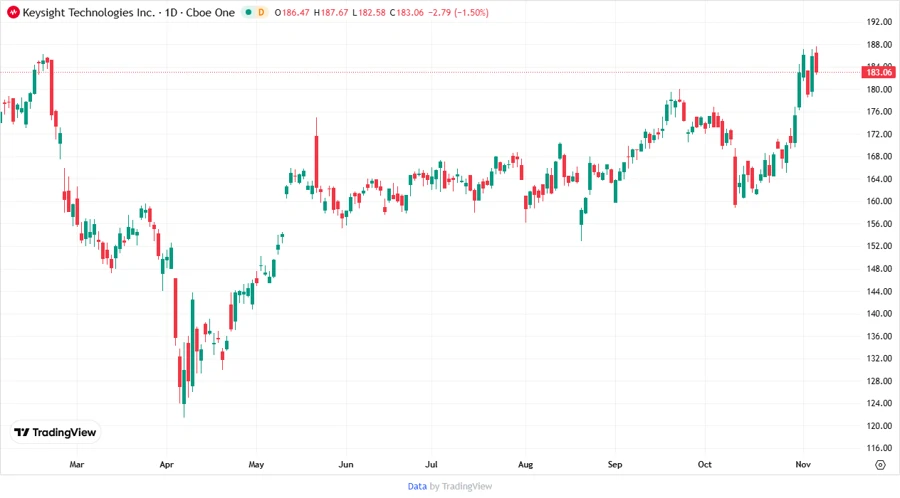Click the open value O186.47
This screenshot has height=498, width=900.
(x=292, y=12)
